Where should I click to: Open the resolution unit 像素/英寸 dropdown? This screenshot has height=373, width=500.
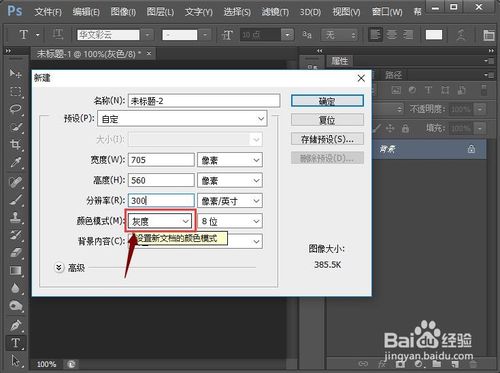(230, 201)
